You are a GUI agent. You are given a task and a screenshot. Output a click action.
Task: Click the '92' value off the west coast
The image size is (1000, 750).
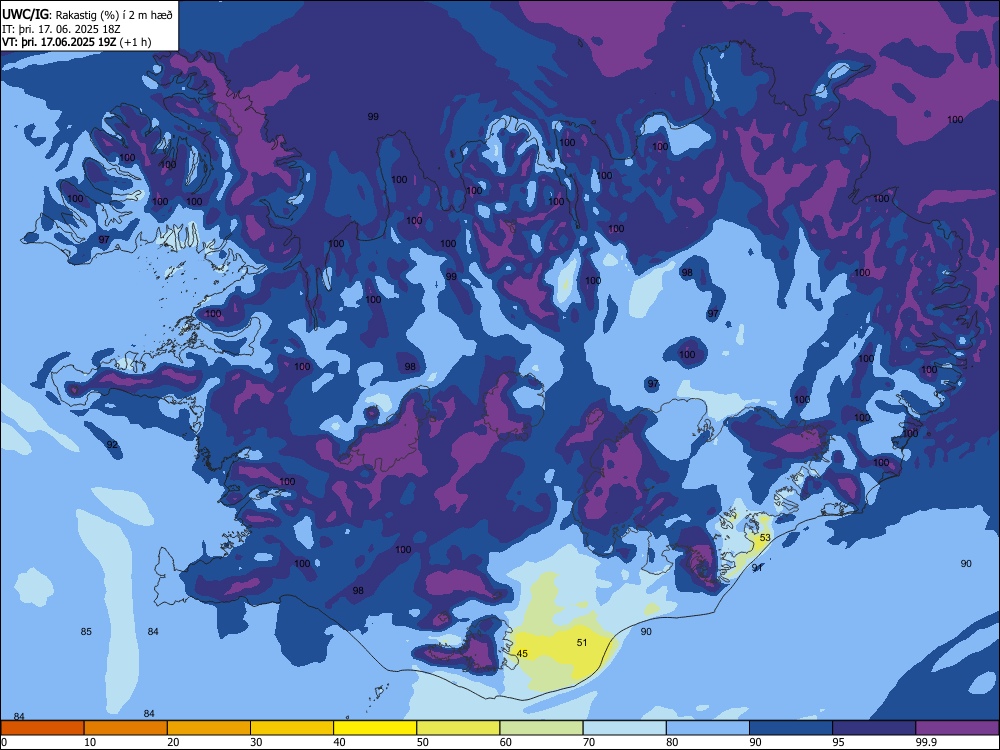pos(112,445)
